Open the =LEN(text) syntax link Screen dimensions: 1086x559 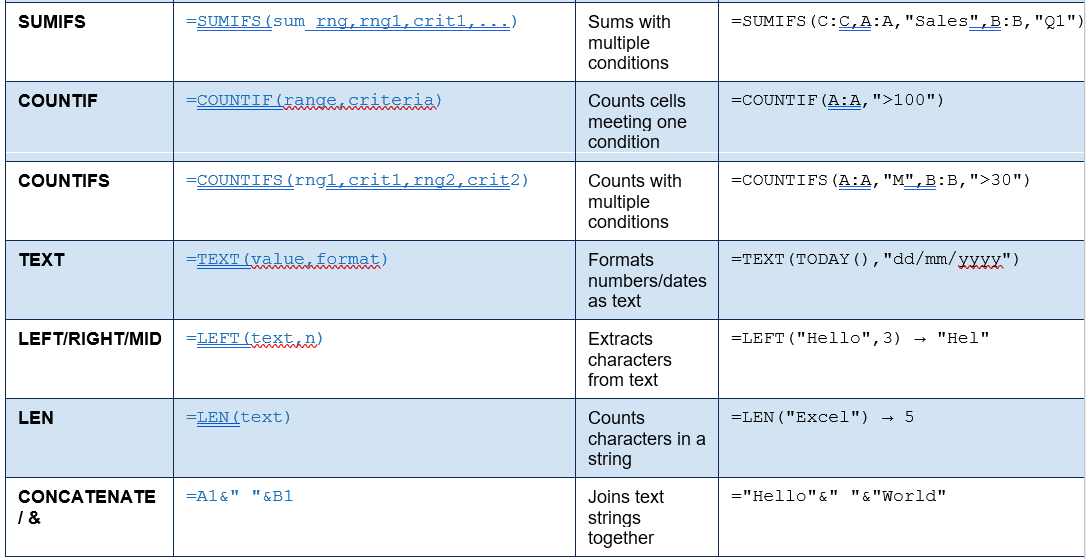238,417
